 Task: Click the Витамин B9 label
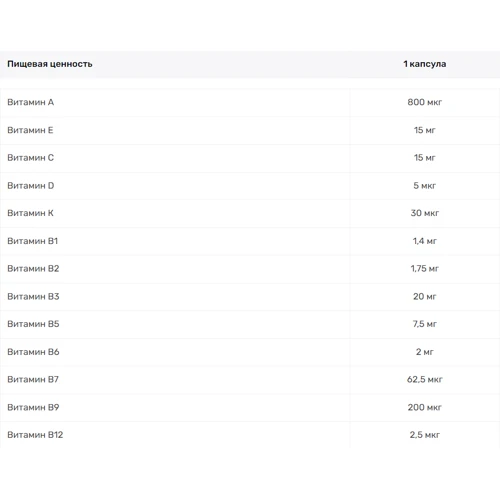(33, 407)
